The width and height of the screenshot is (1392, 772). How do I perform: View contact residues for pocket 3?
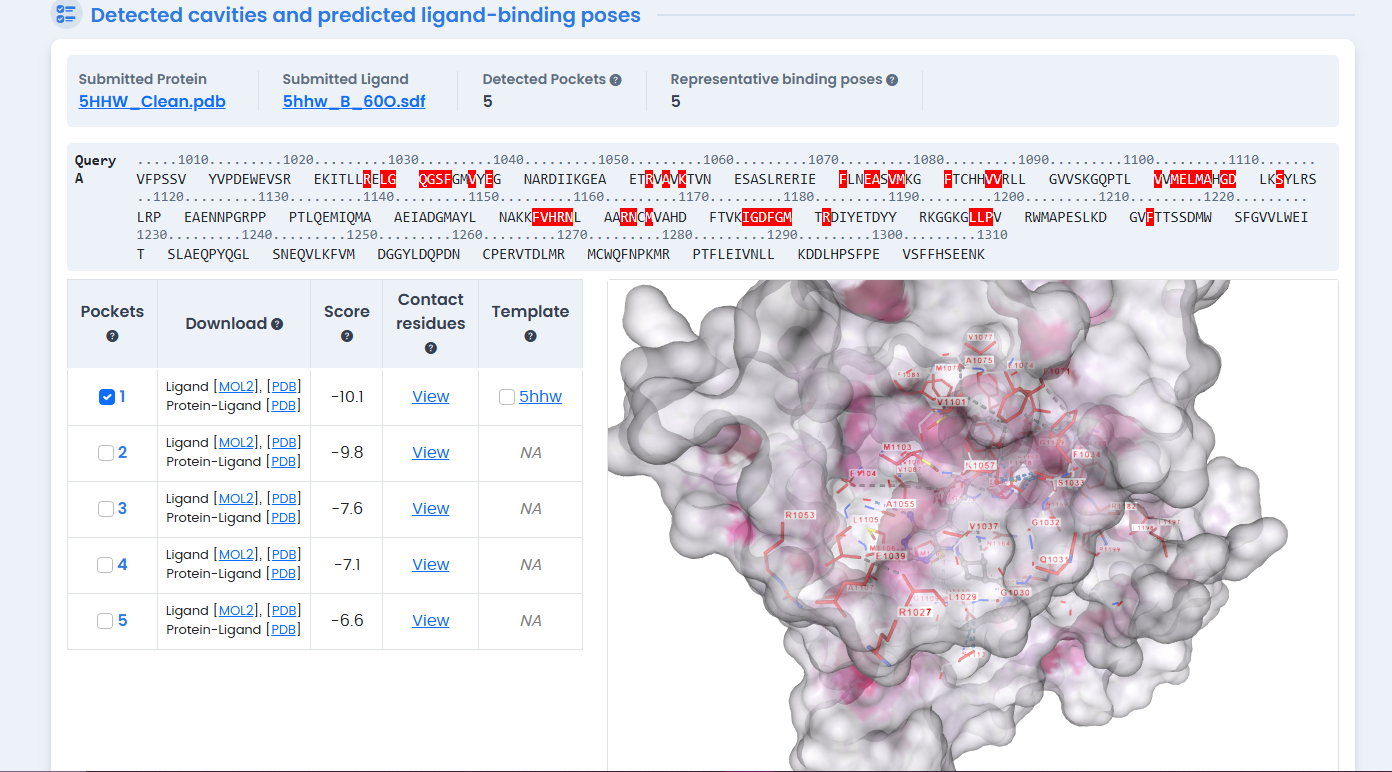point(431,509)
